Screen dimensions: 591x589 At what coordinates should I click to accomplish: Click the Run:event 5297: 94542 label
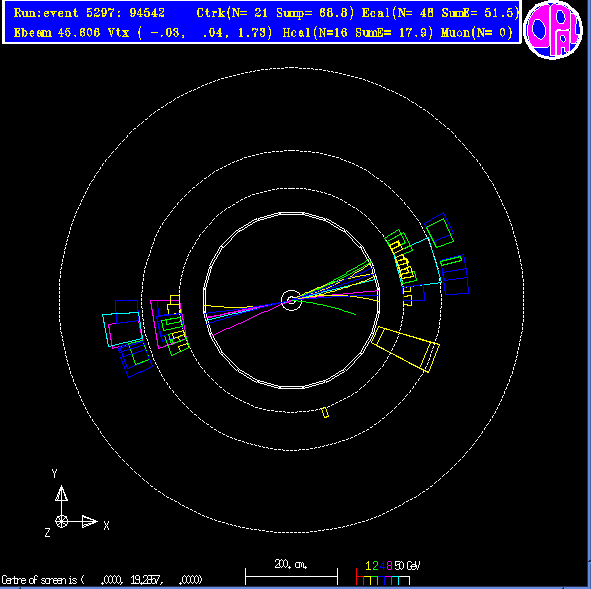(x=89, y=13)
